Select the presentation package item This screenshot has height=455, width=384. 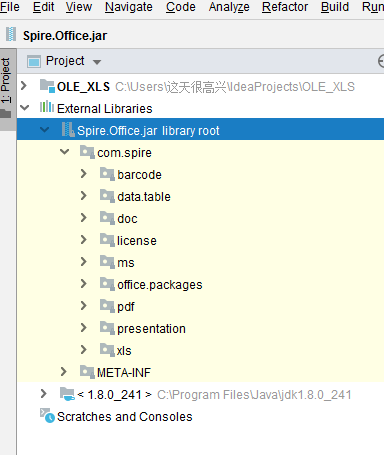151,329
